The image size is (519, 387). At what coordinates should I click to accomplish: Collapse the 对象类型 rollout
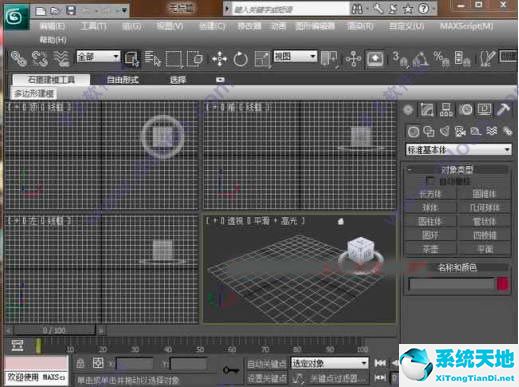457,170
